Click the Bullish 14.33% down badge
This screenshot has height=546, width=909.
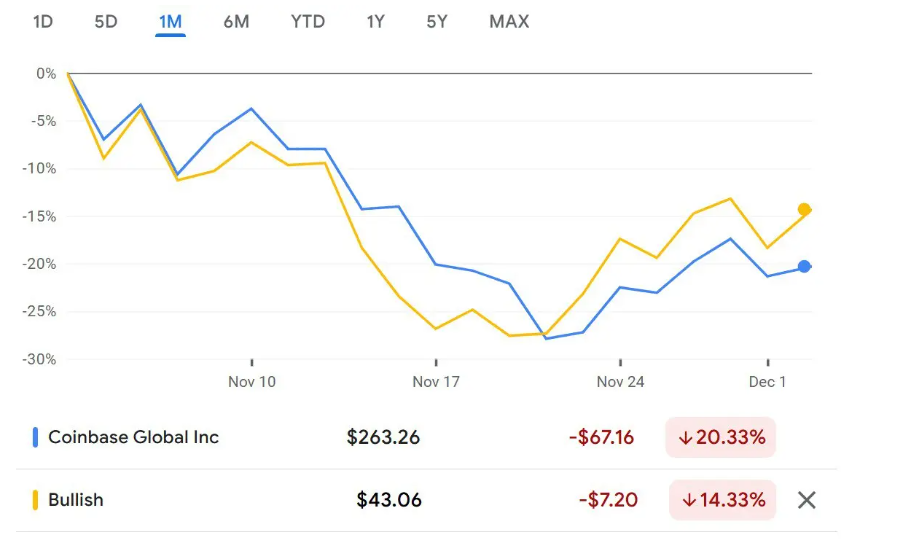click(x=721, y=500)
